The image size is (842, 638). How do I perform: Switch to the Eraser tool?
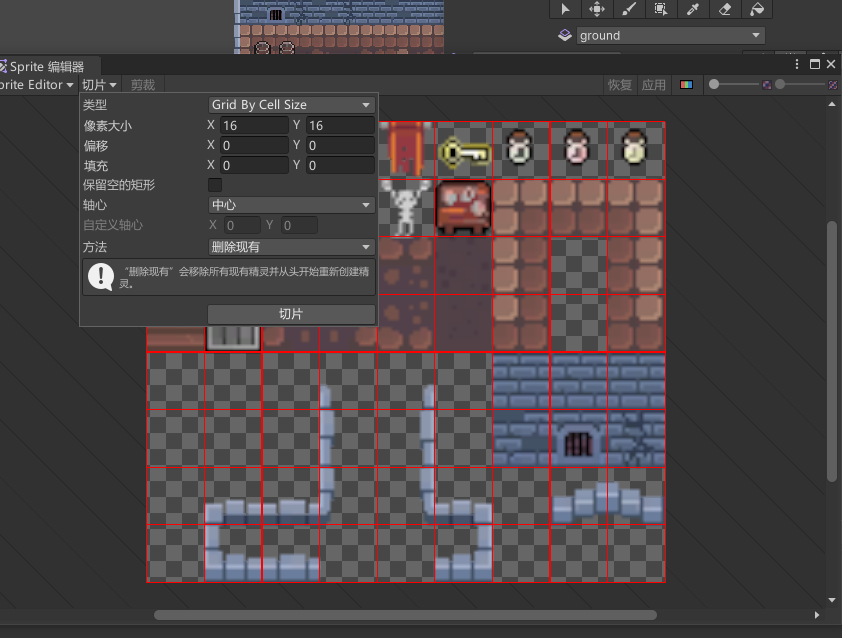click(x=725, y=9)
